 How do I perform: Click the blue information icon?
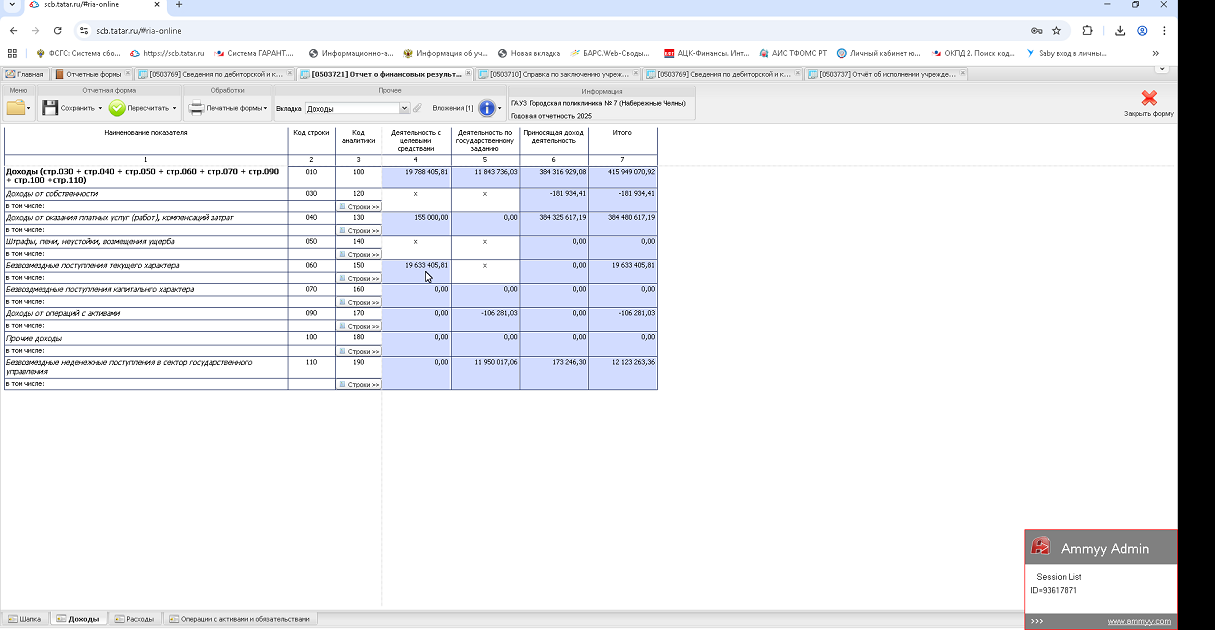[x=487, y=108]
